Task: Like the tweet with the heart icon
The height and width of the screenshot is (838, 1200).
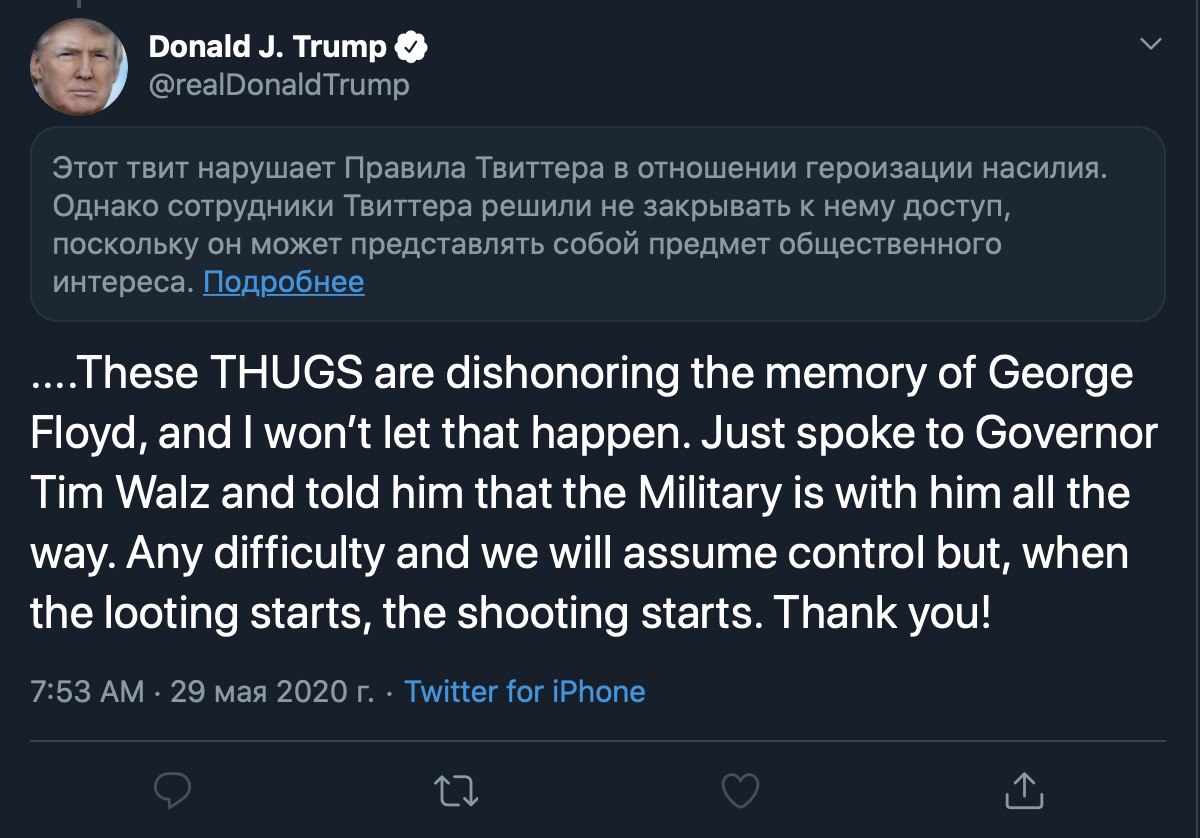Action: tap(740, 790)
